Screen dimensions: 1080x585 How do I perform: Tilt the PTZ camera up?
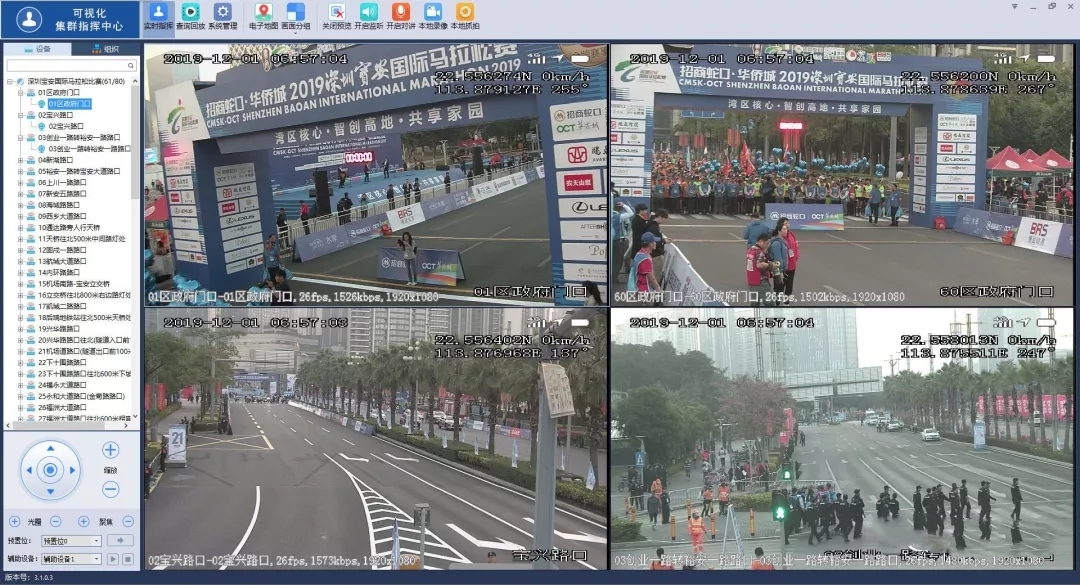tap(50, 449)
